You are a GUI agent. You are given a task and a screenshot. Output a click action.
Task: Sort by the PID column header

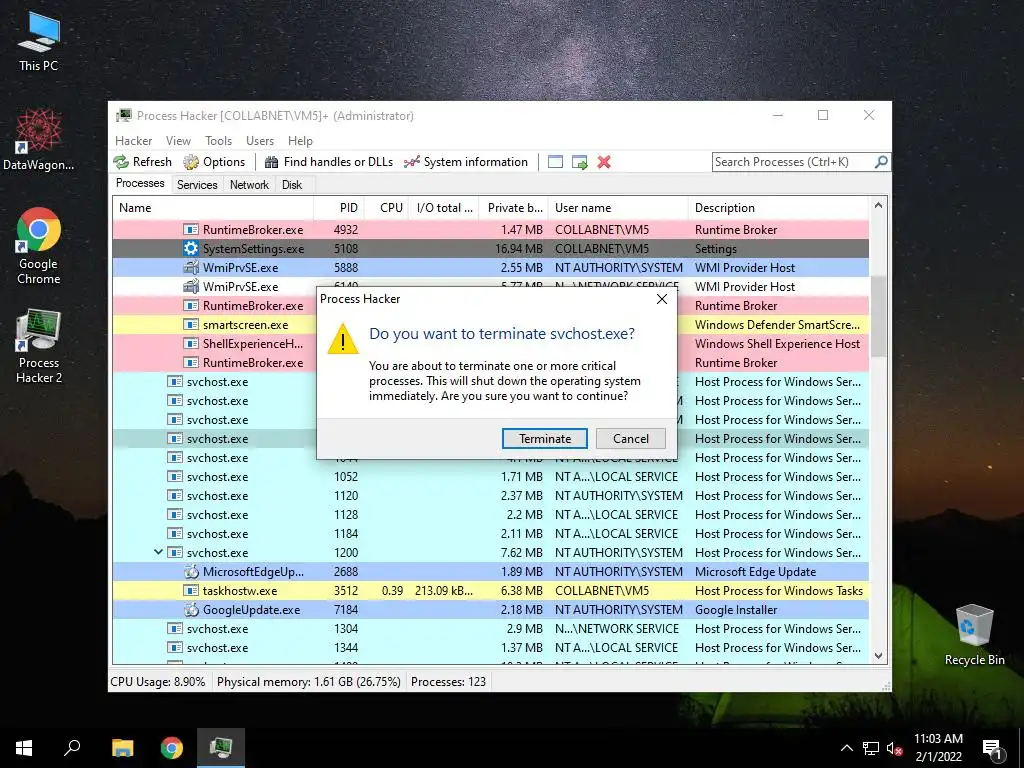pyautogui.click(x=339, y=208)
